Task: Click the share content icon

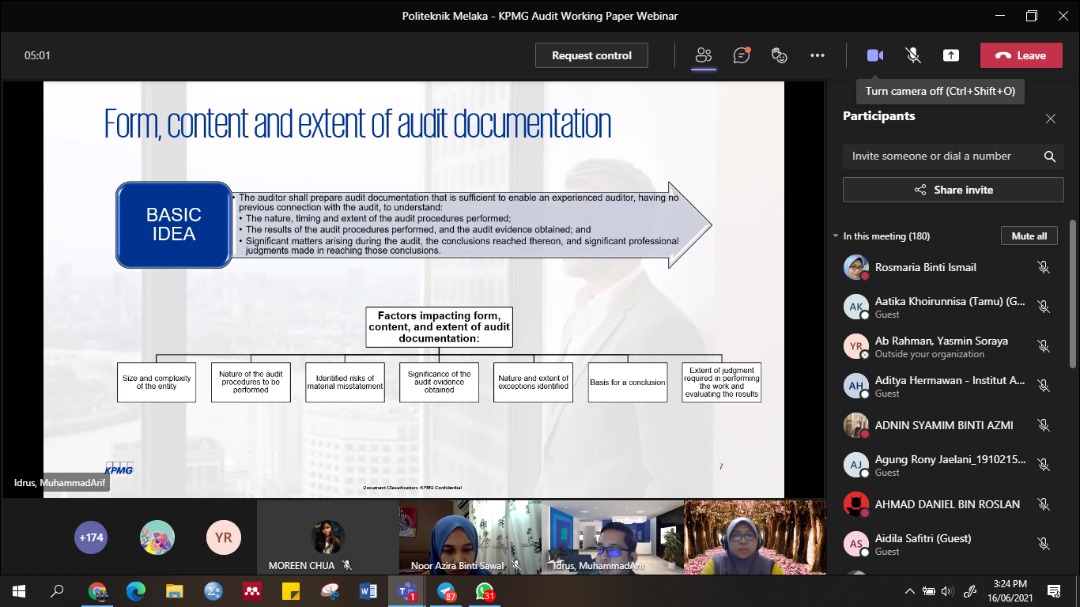Action: (x=951, y=55)
